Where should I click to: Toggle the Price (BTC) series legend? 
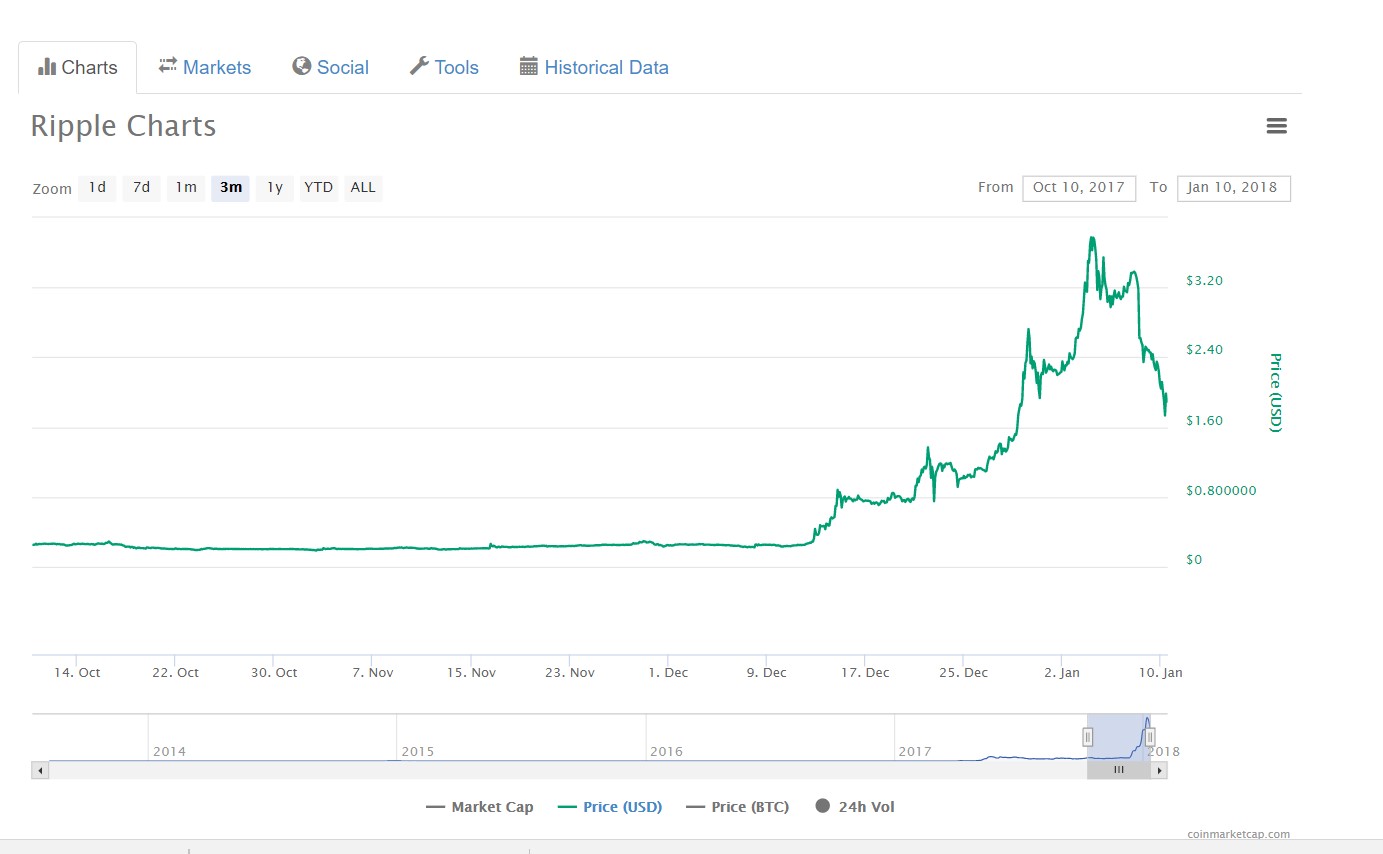[x=738, y=807]
